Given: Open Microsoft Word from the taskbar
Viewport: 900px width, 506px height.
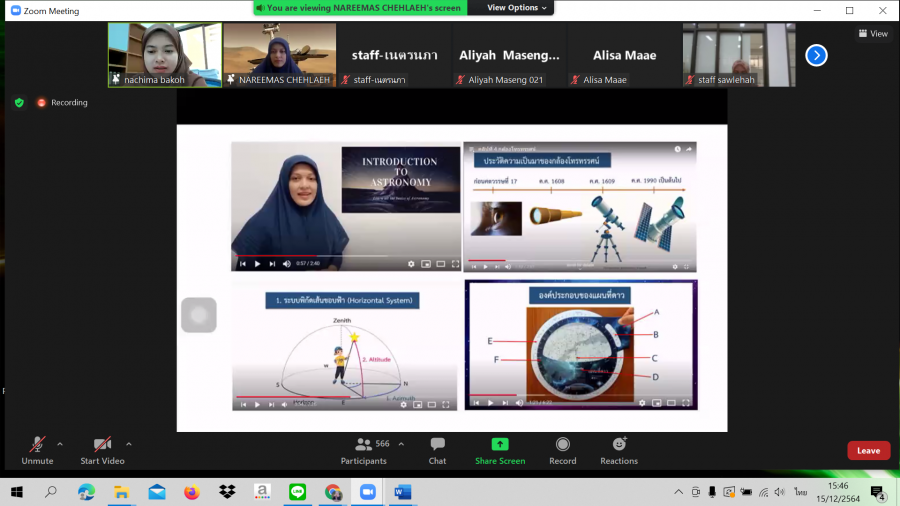Looking at the screenshot, I should pos(402,492).
